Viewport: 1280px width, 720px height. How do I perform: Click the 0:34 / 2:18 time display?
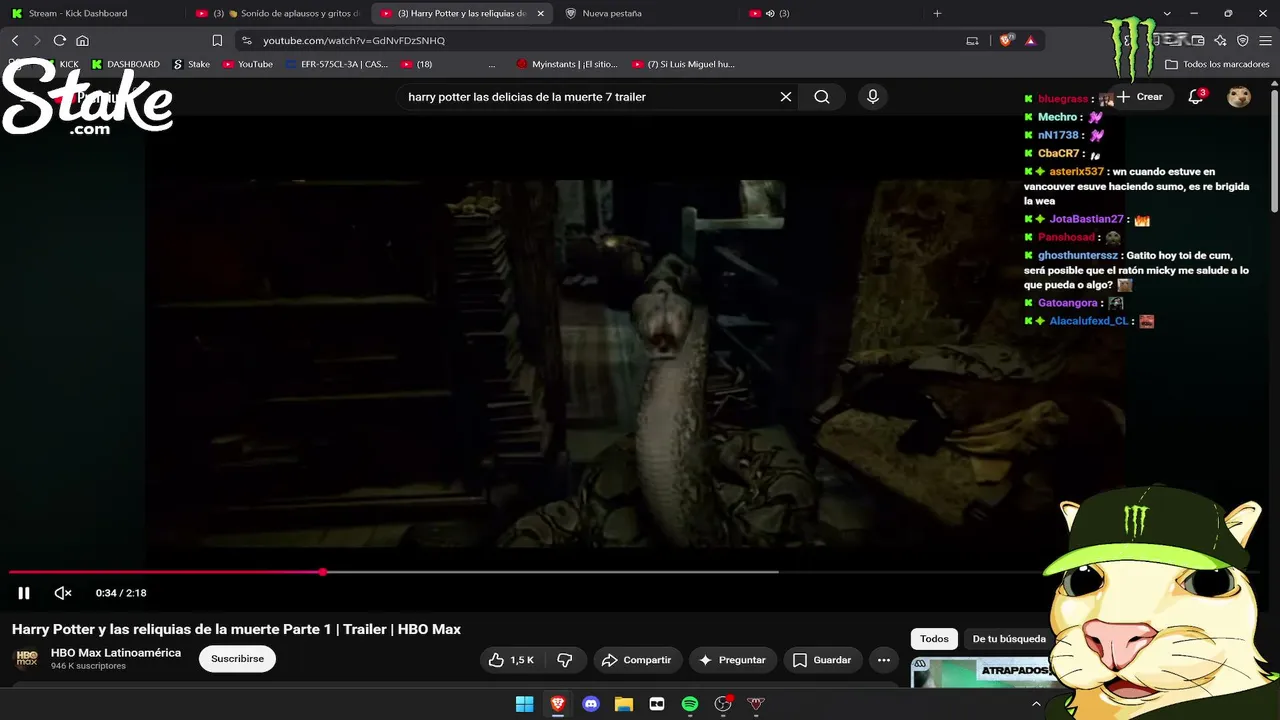[x=121, y=593]
